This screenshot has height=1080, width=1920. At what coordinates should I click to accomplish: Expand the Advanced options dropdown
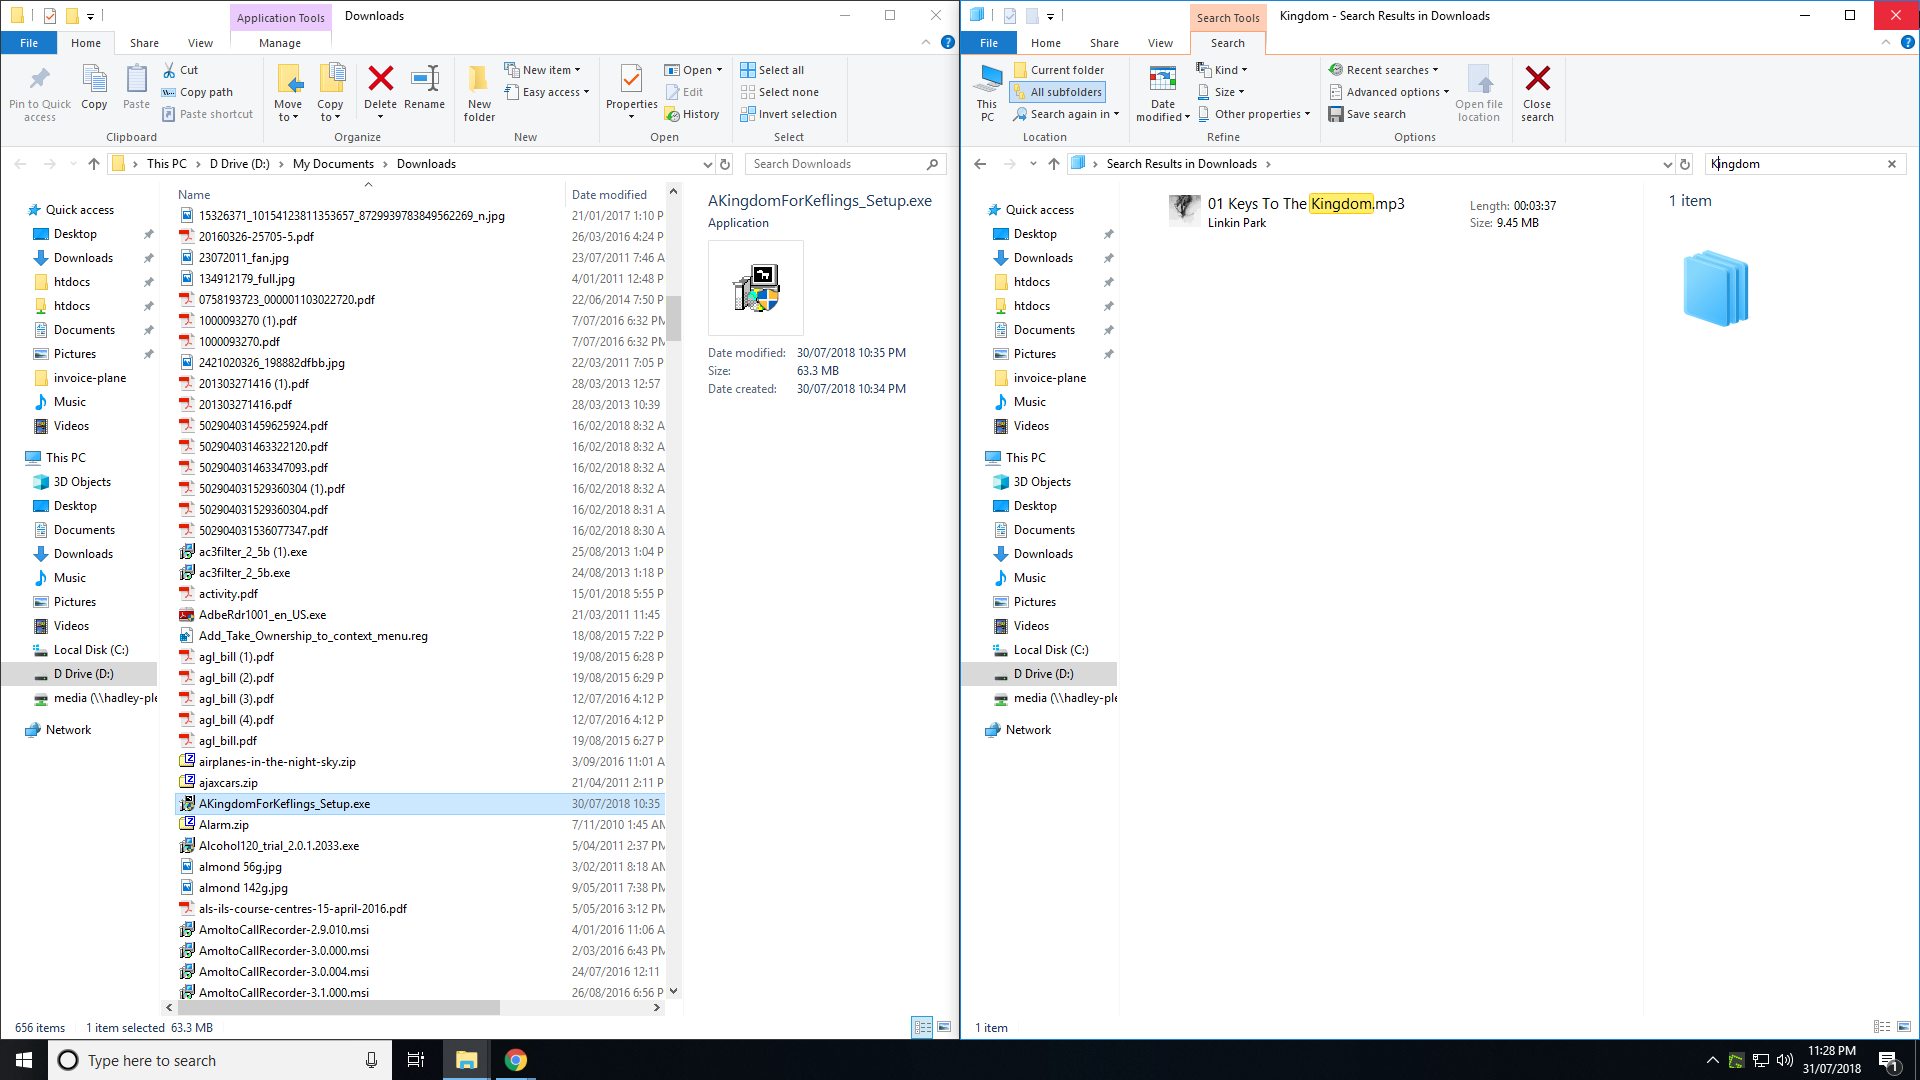coord(1388,92)
